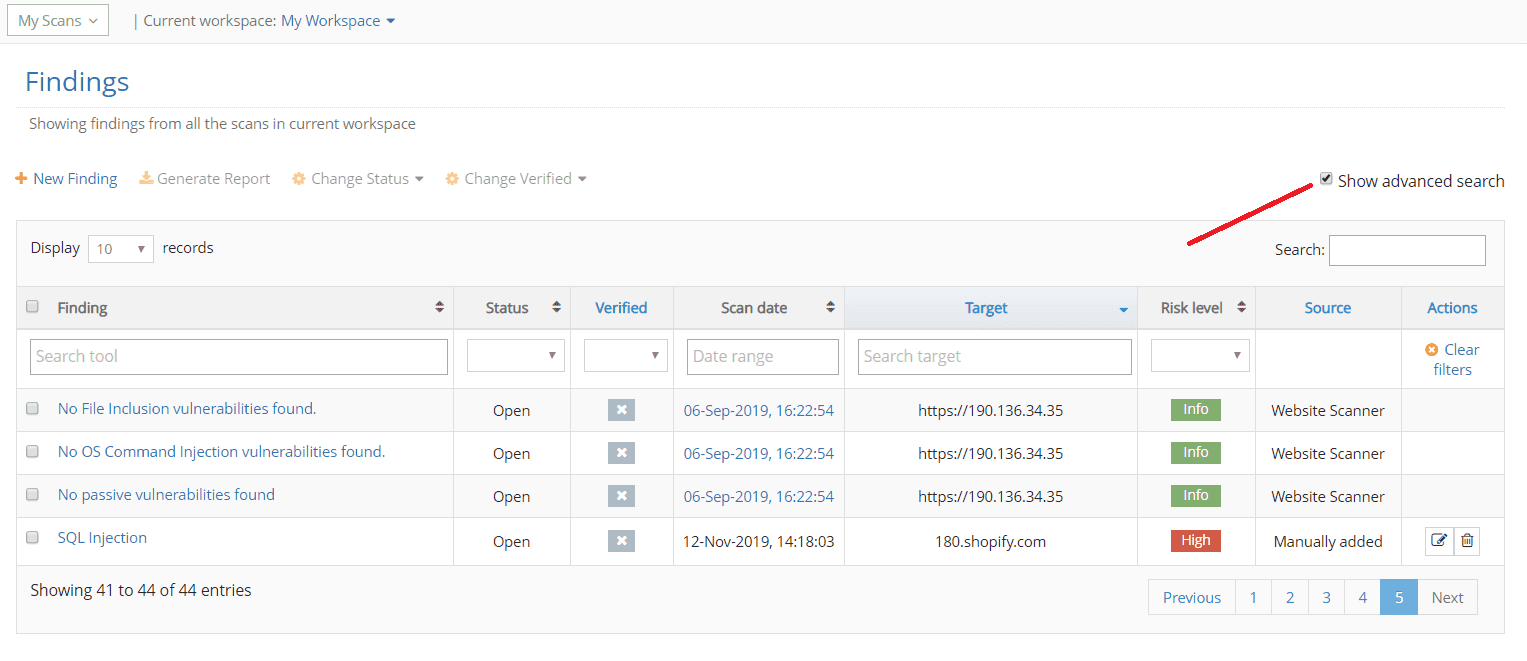Click the Search input field
Viewport: 1527px width, 661px height.
tap(1406, 249)
